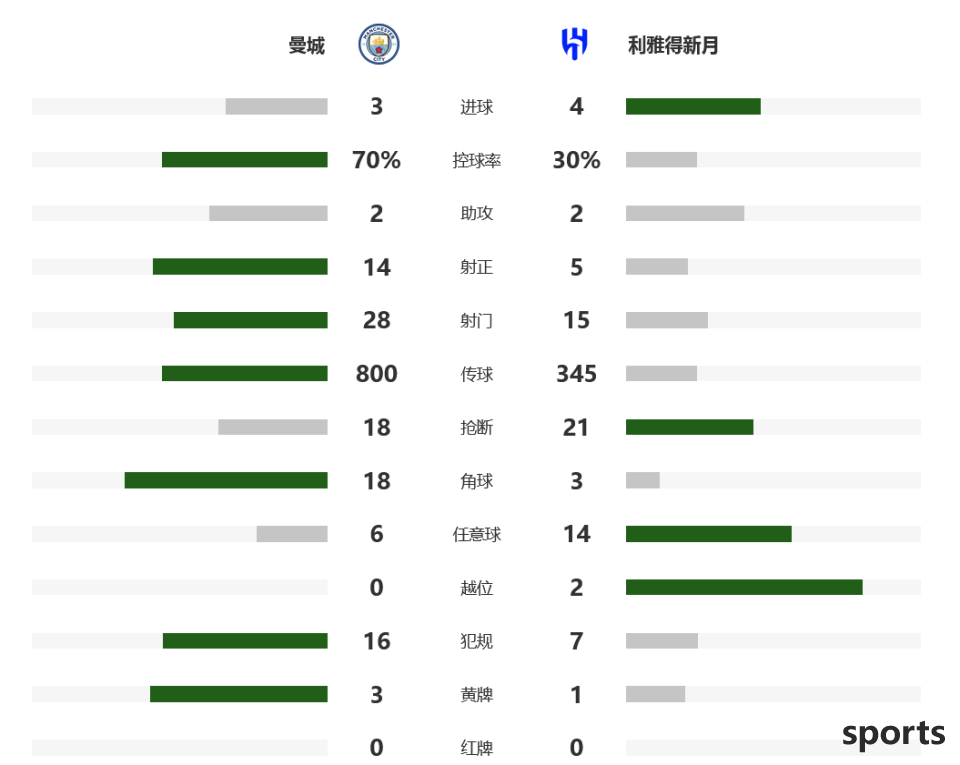The height and width of the screenshot is (765, 960).
Task: Open the 曼城 team name link
Action: point(307,45)
